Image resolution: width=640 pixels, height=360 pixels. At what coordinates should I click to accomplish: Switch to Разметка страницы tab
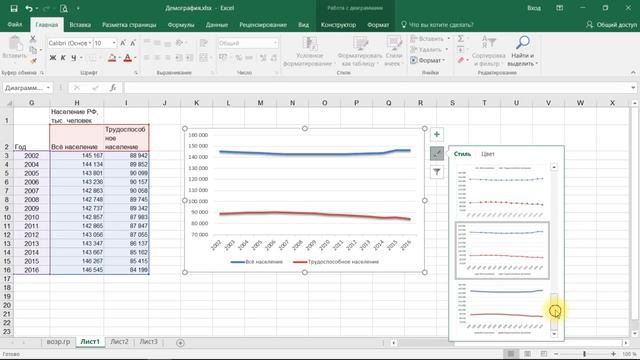129,24
